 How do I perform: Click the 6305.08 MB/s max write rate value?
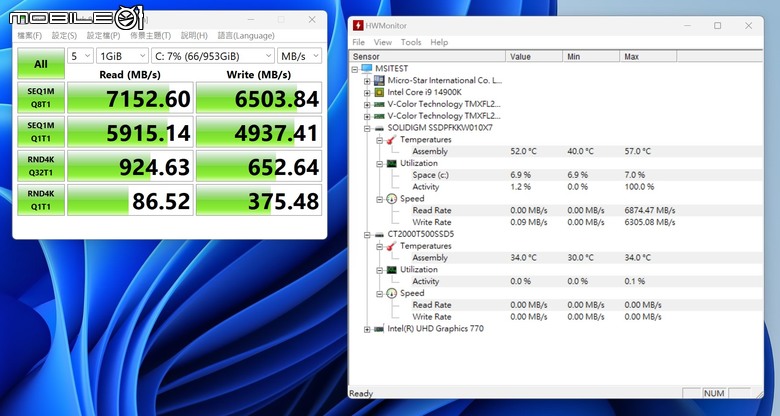pos(650,222)
